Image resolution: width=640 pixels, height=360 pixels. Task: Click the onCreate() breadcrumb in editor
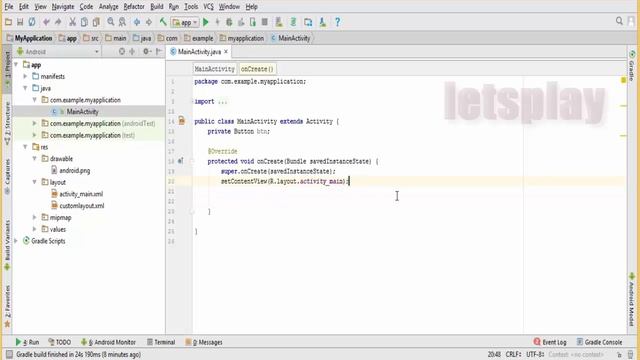coord(257,69)
